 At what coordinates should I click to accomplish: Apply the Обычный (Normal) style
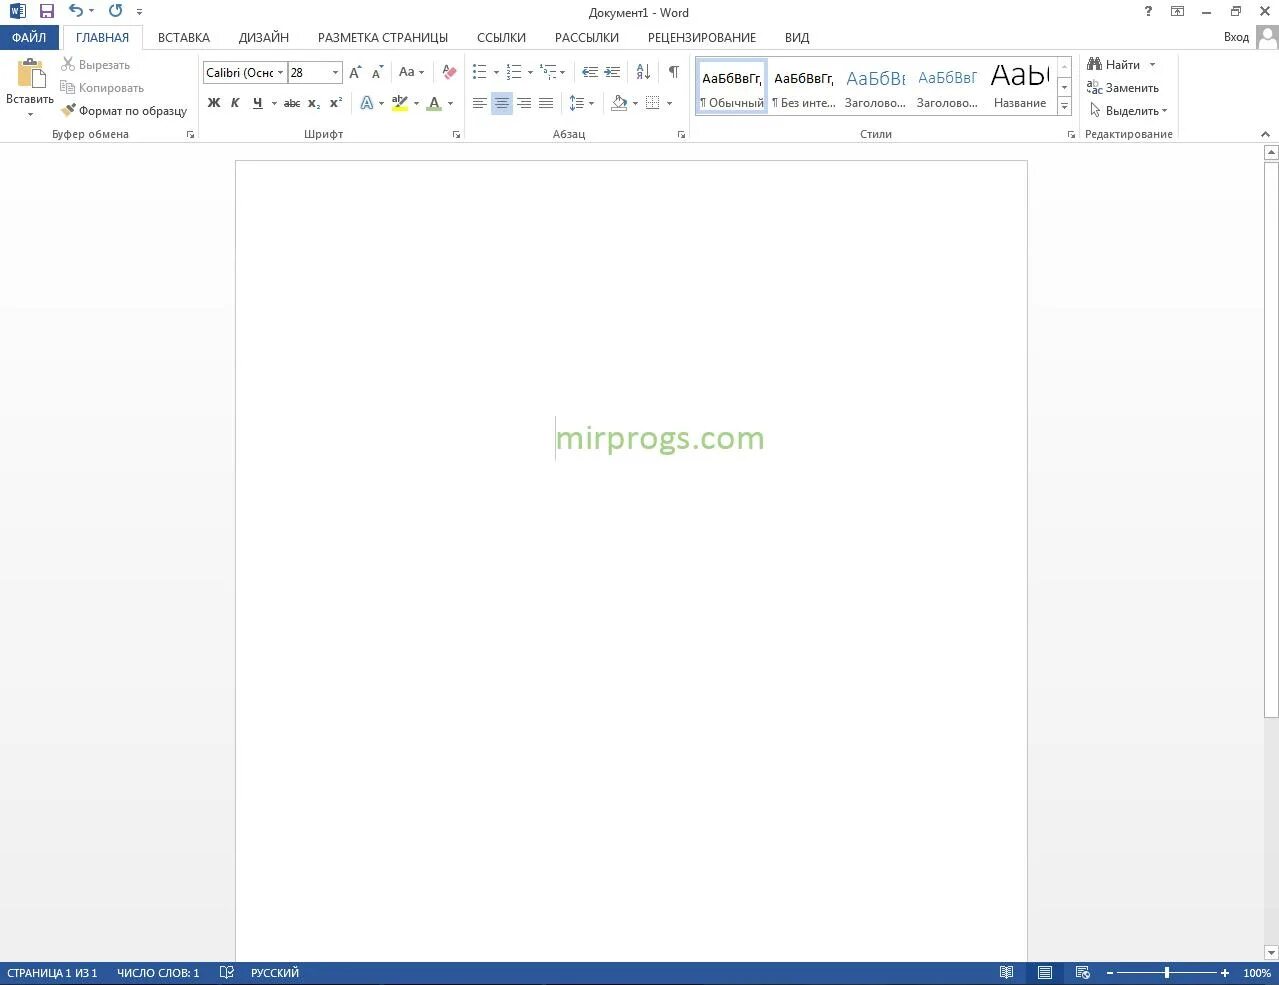[732, 85]
